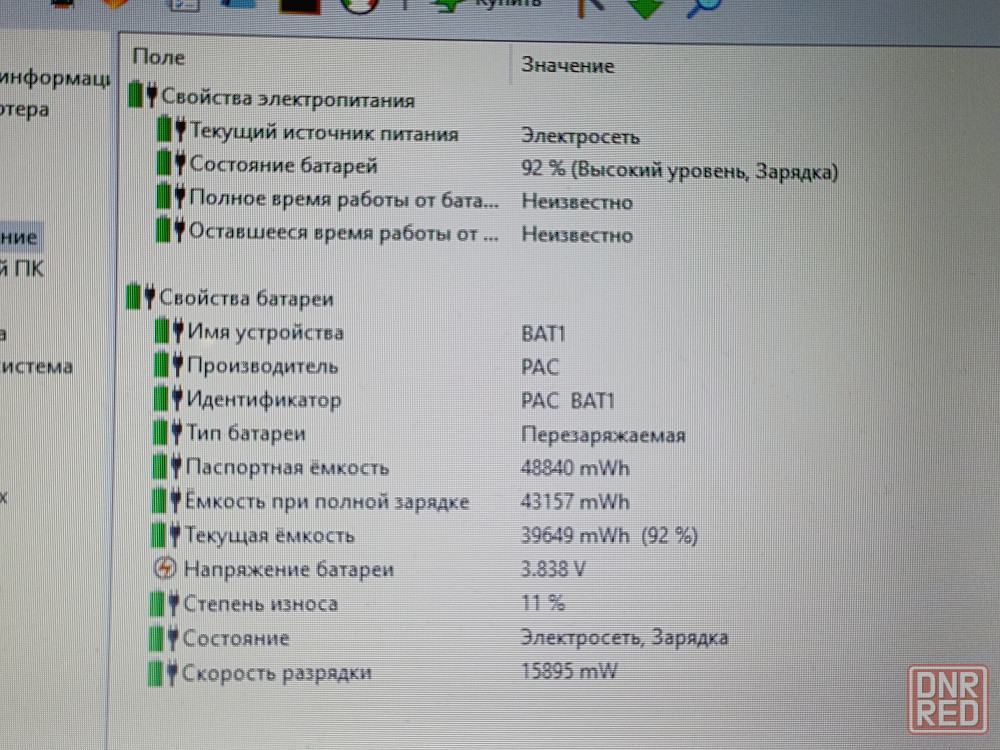The image size is (1000, 750).
Task: Click battery icon beside Свойства электропитания
Action: click(x=143, y=97)
